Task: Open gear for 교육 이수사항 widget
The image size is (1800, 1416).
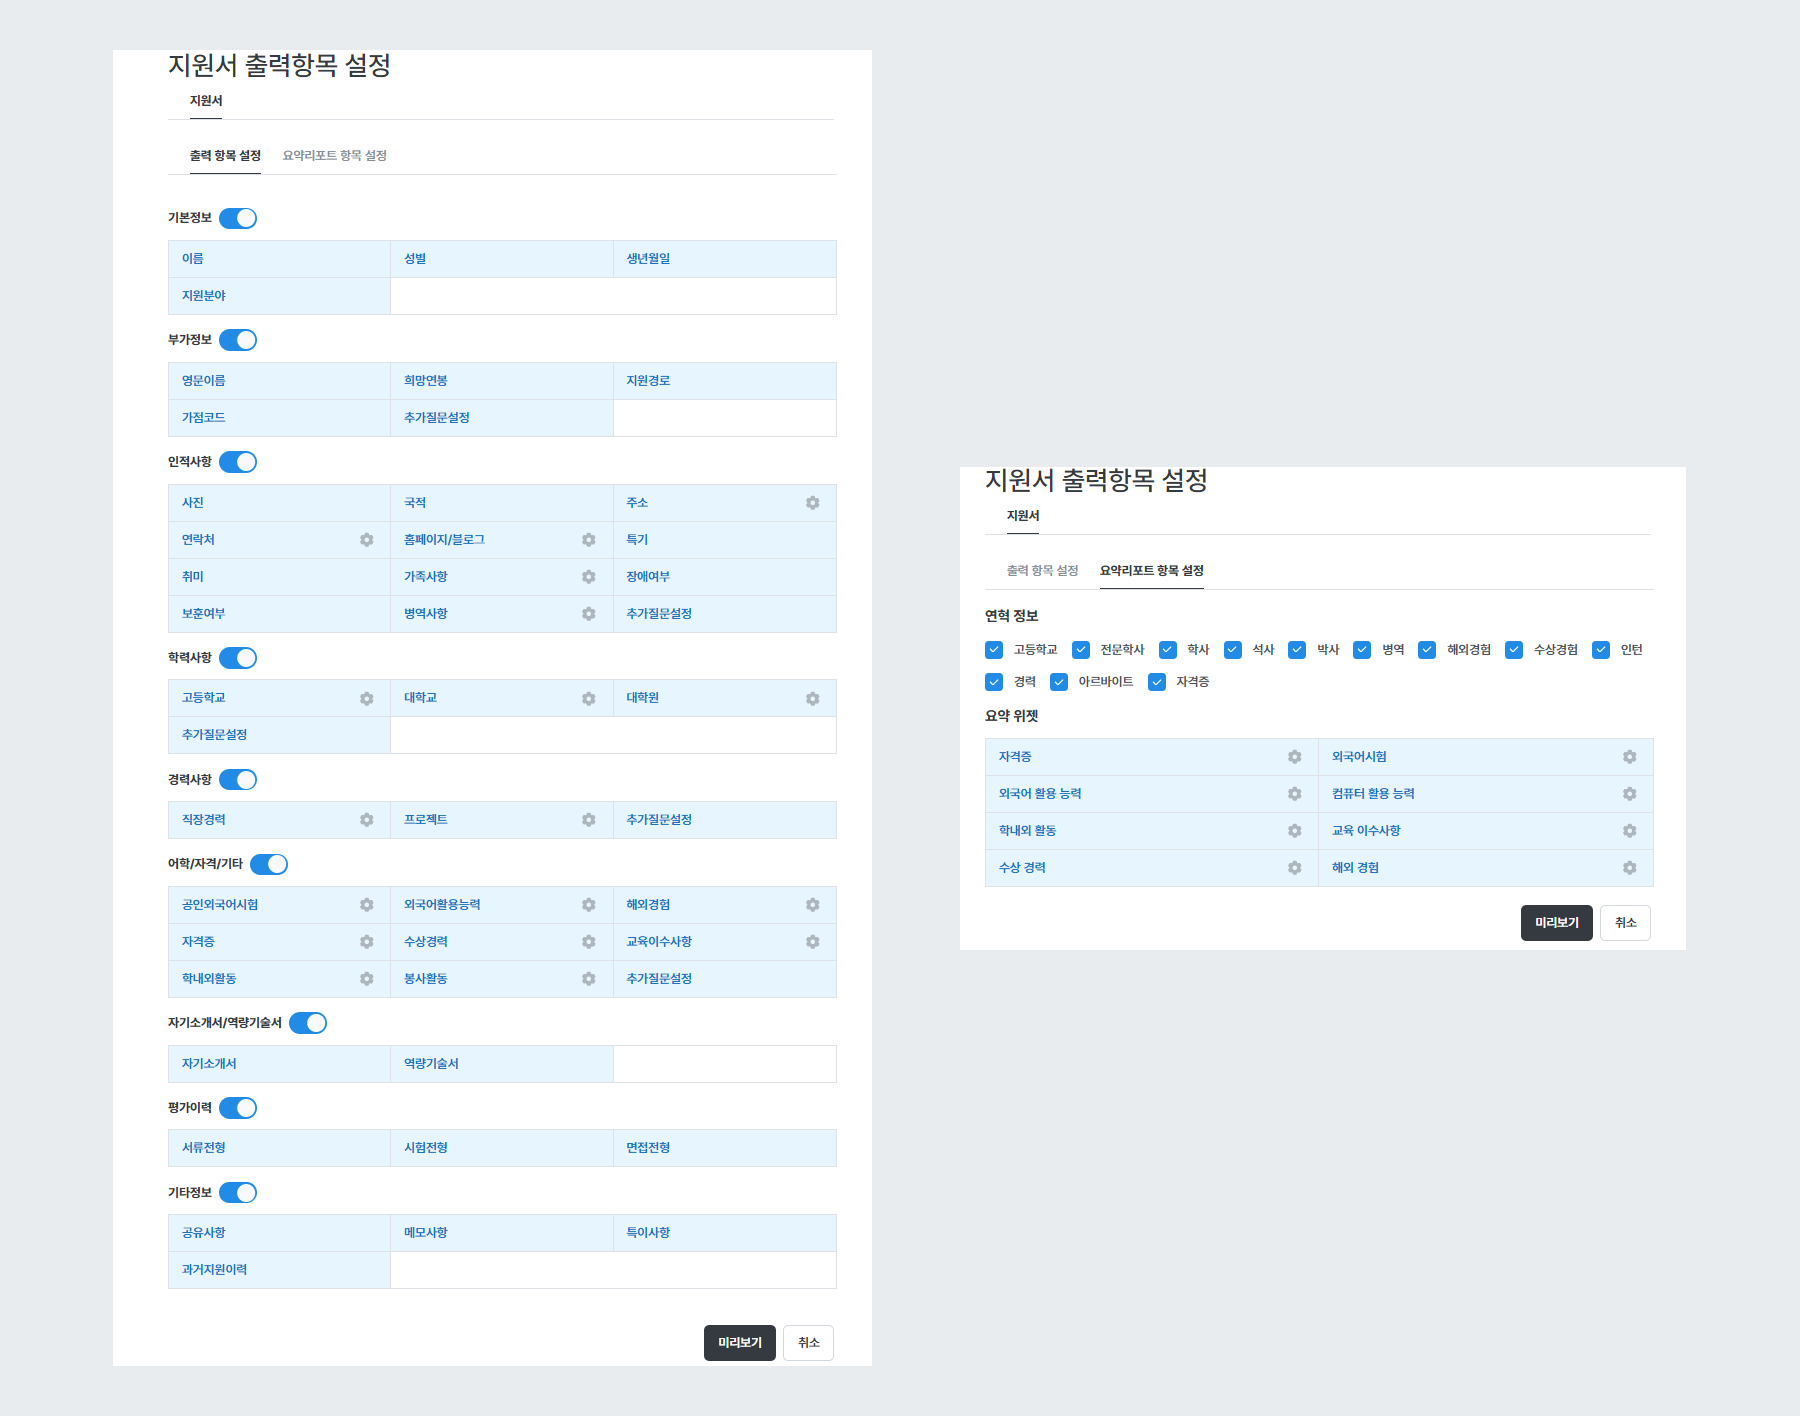Action: [x=1630, y=831]
